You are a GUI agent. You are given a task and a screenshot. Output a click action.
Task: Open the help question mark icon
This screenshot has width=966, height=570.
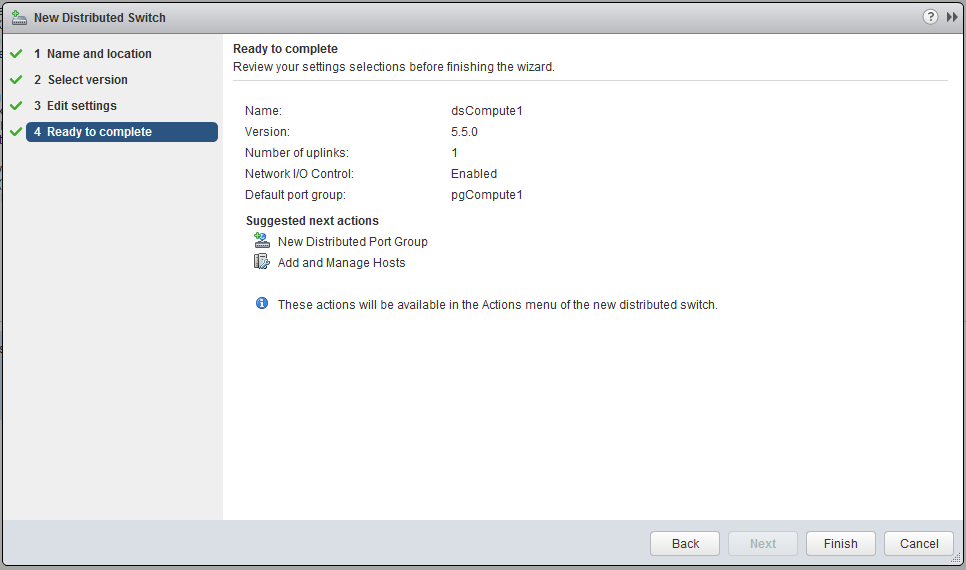click(x=930, y=17)
